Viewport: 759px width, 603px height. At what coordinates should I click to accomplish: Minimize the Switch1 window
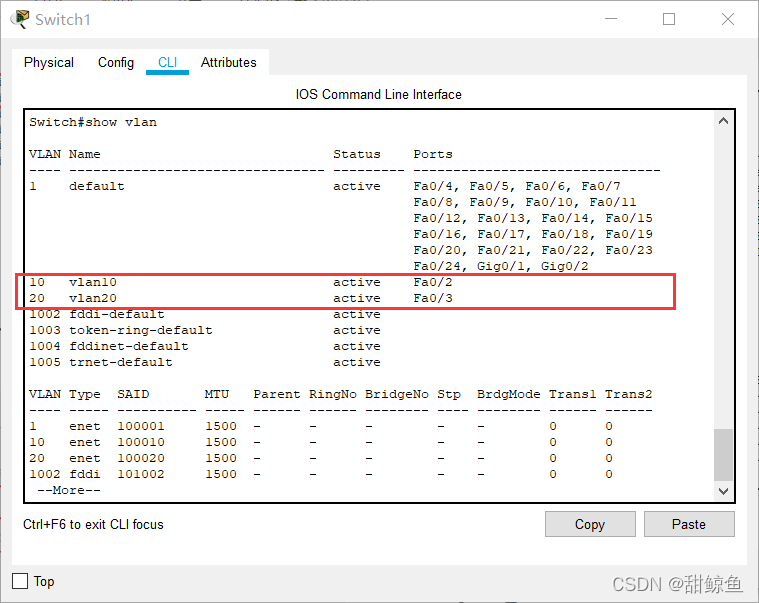click(x=611, y=19)
